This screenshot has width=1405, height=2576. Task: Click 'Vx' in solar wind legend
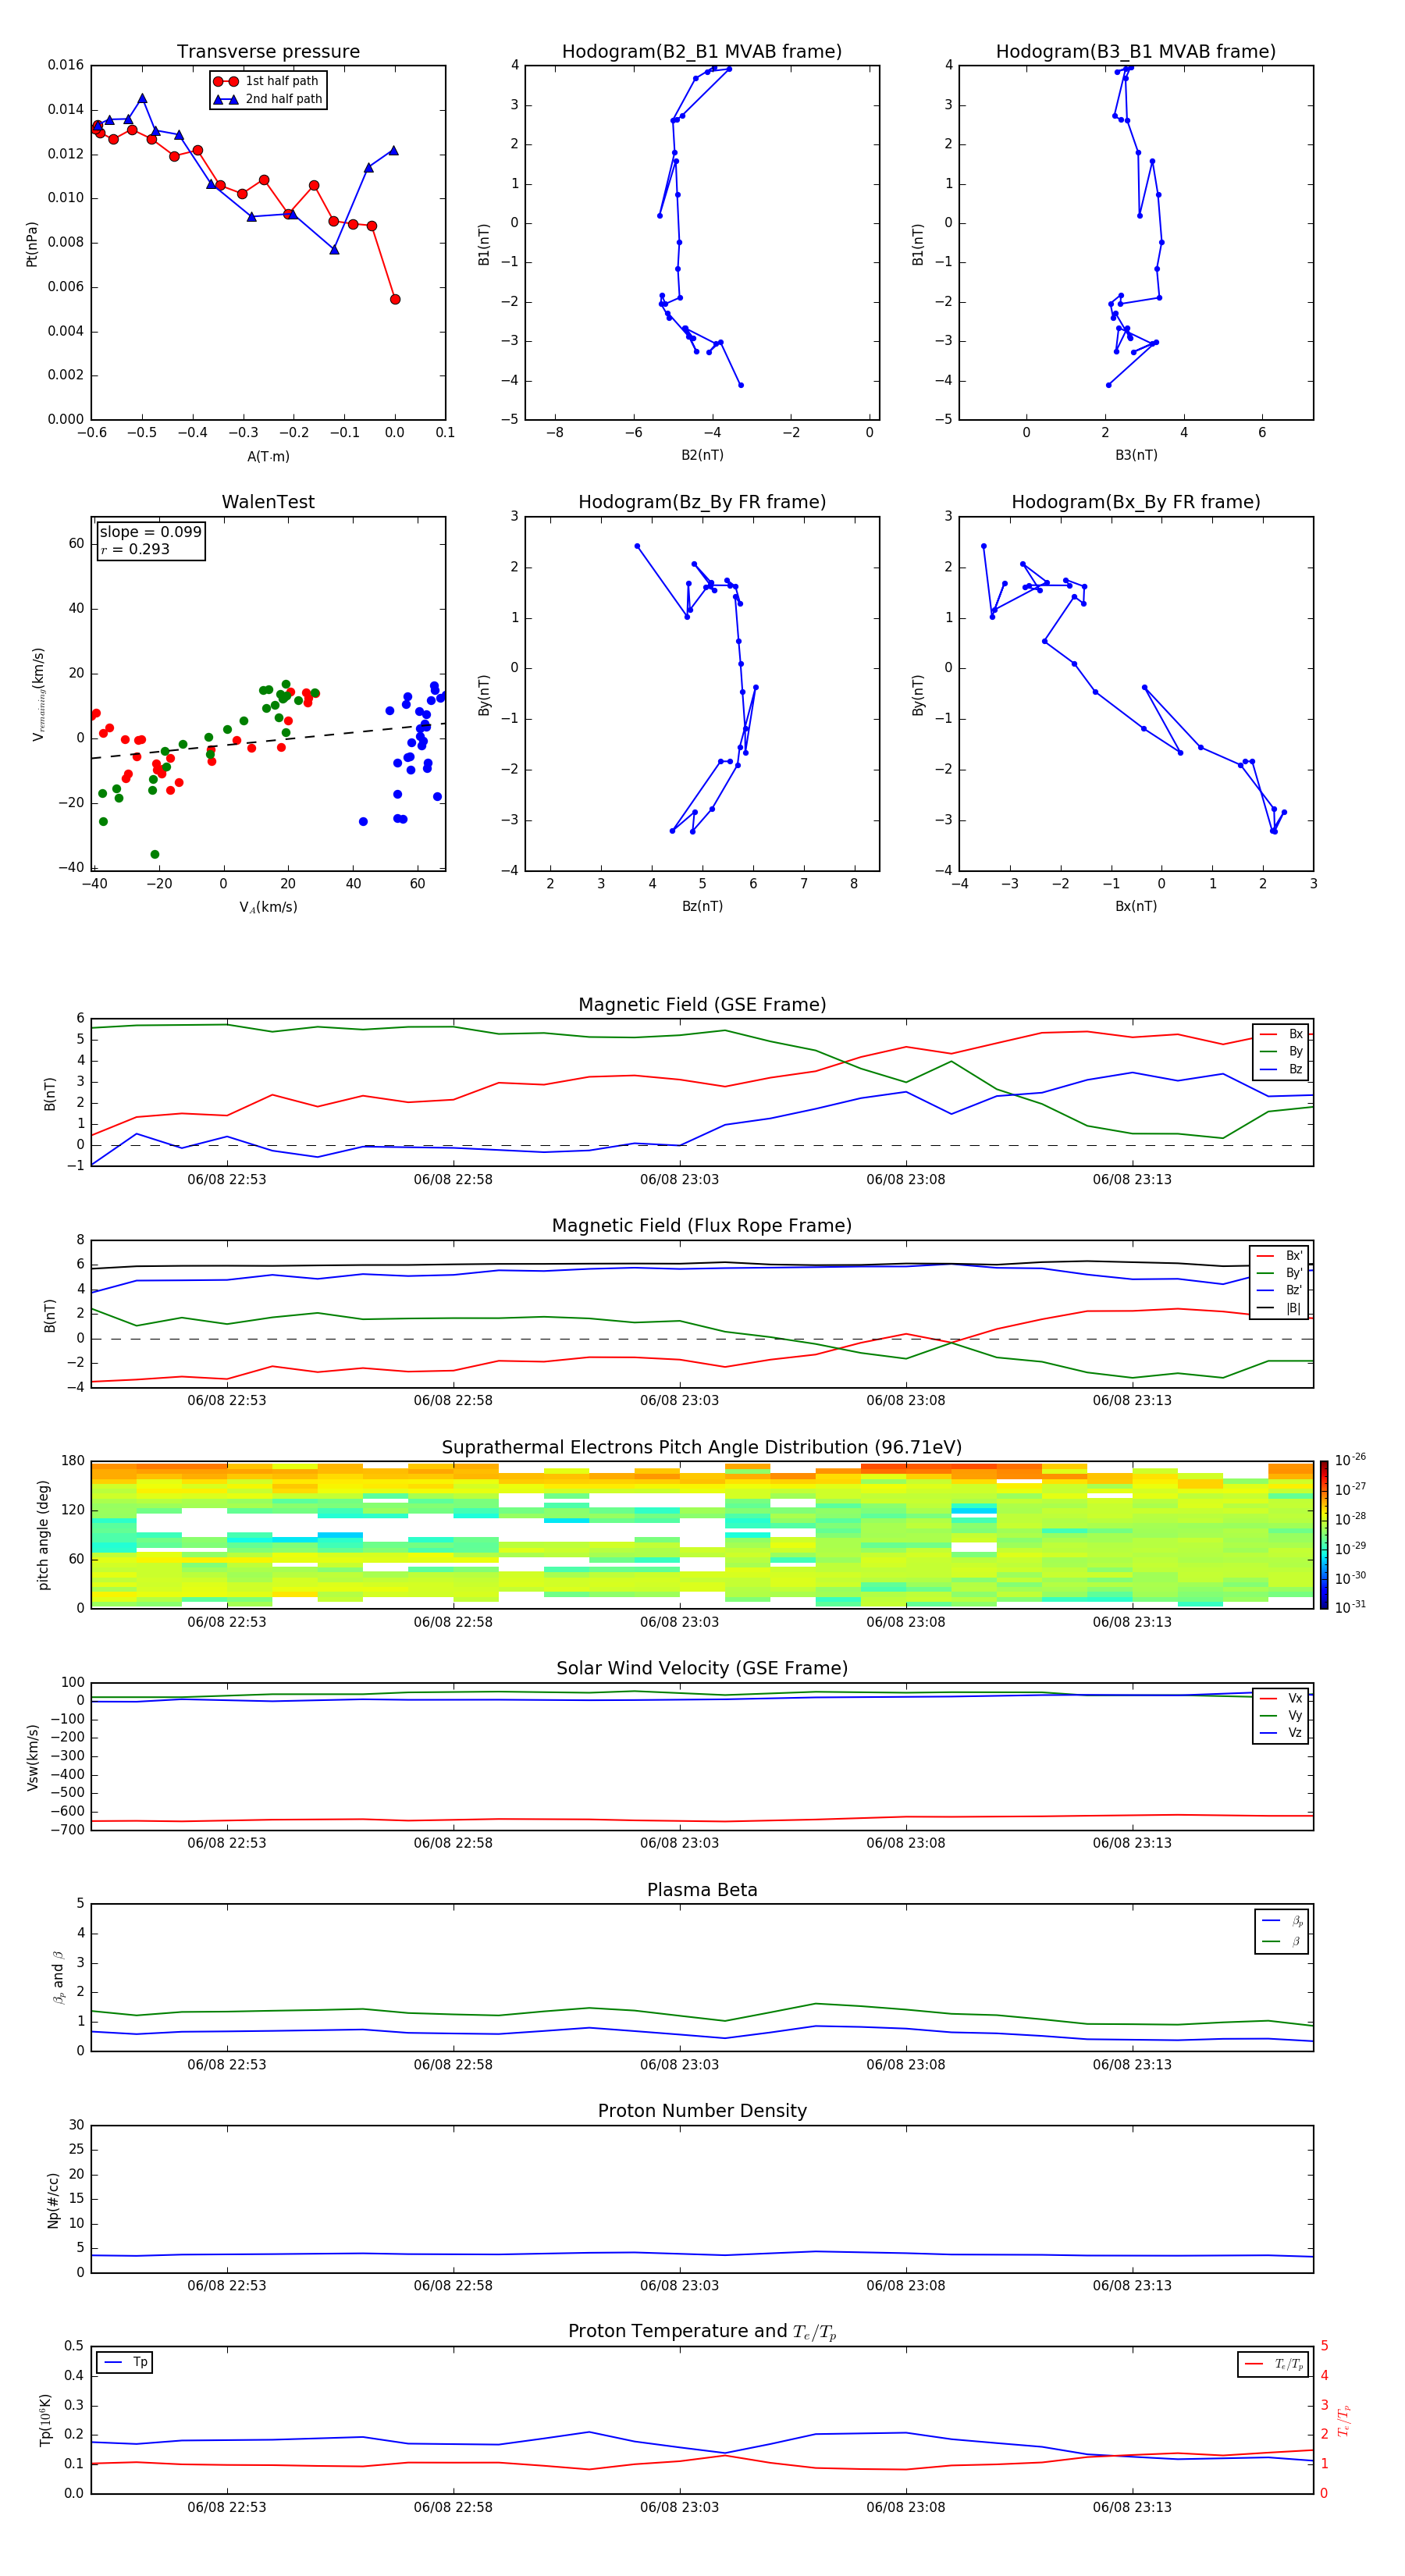click(1295, 1698)
